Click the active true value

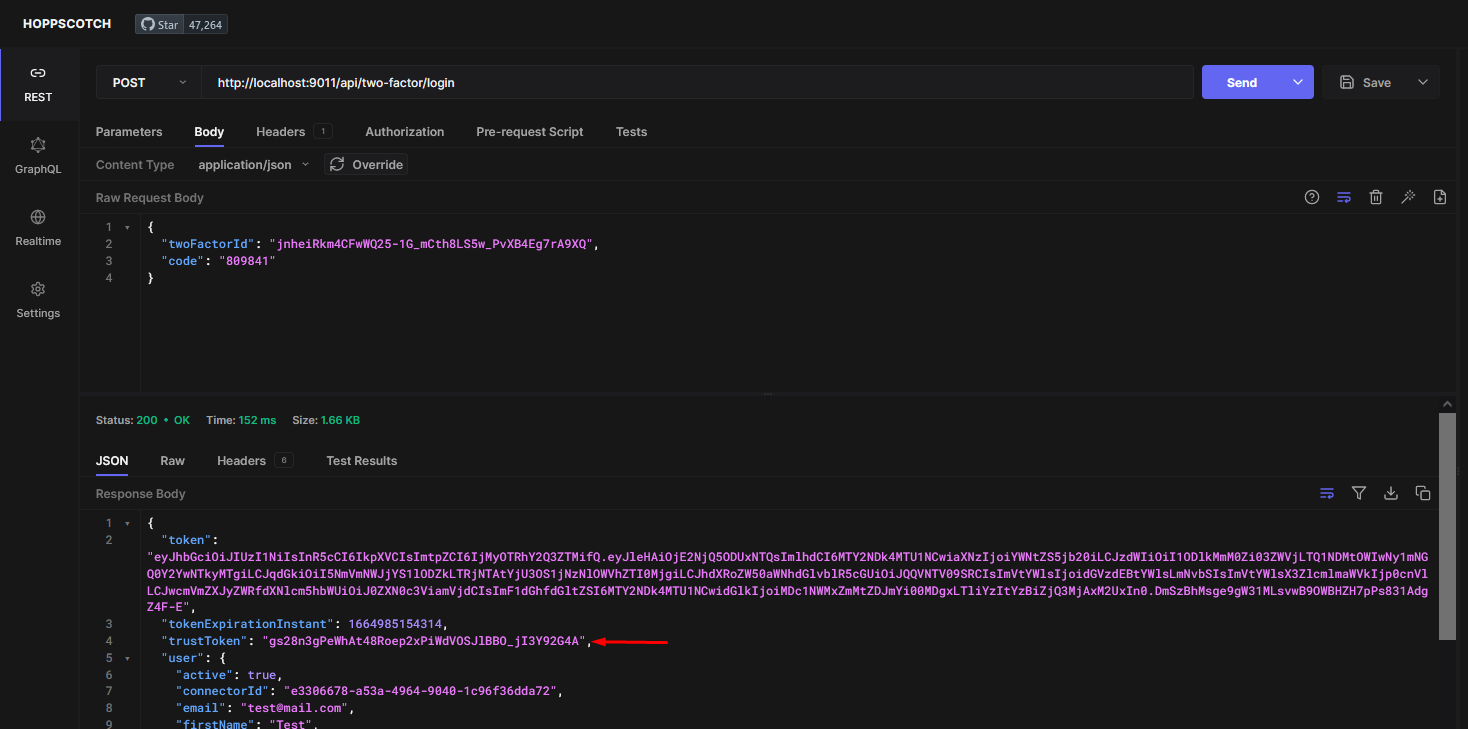point(263,675)
